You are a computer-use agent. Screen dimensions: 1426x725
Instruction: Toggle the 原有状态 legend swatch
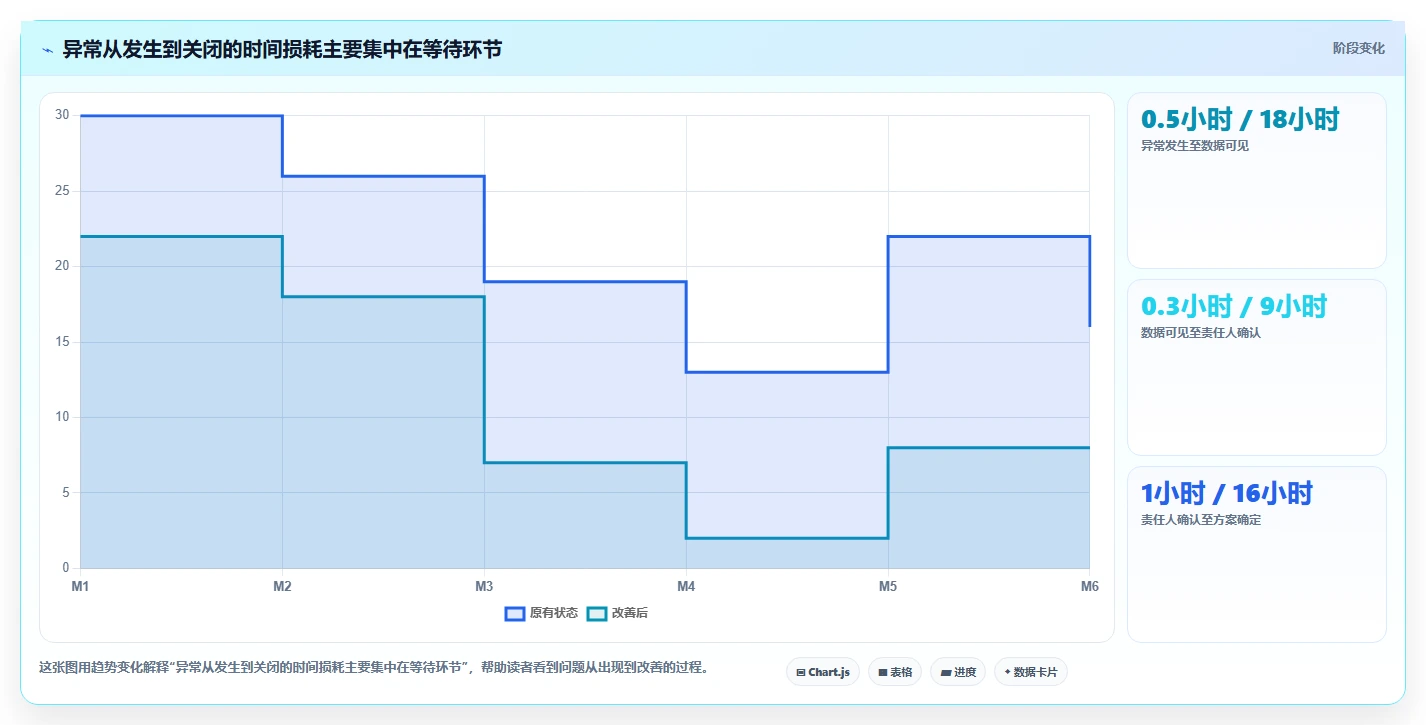pos(515,613)
